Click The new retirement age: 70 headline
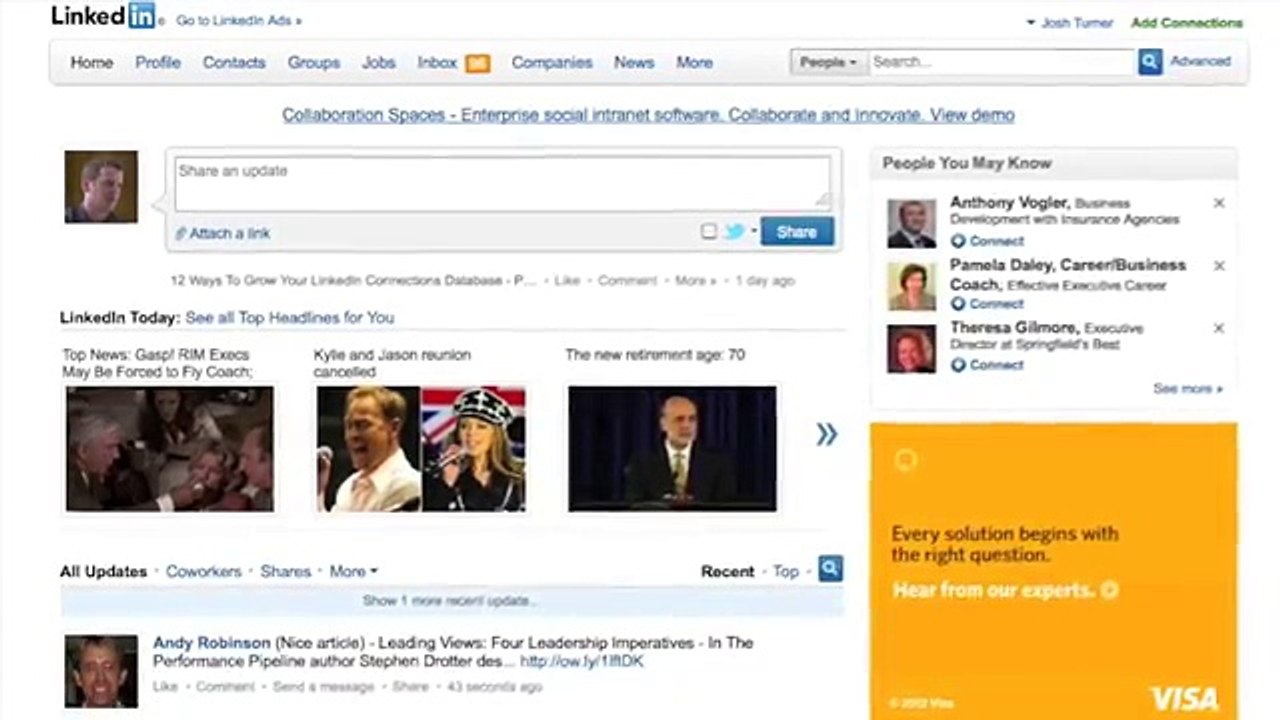Image resolution: width=1280 pixels, height=720 pixels. pyautogui.click(x=655, y=355)
